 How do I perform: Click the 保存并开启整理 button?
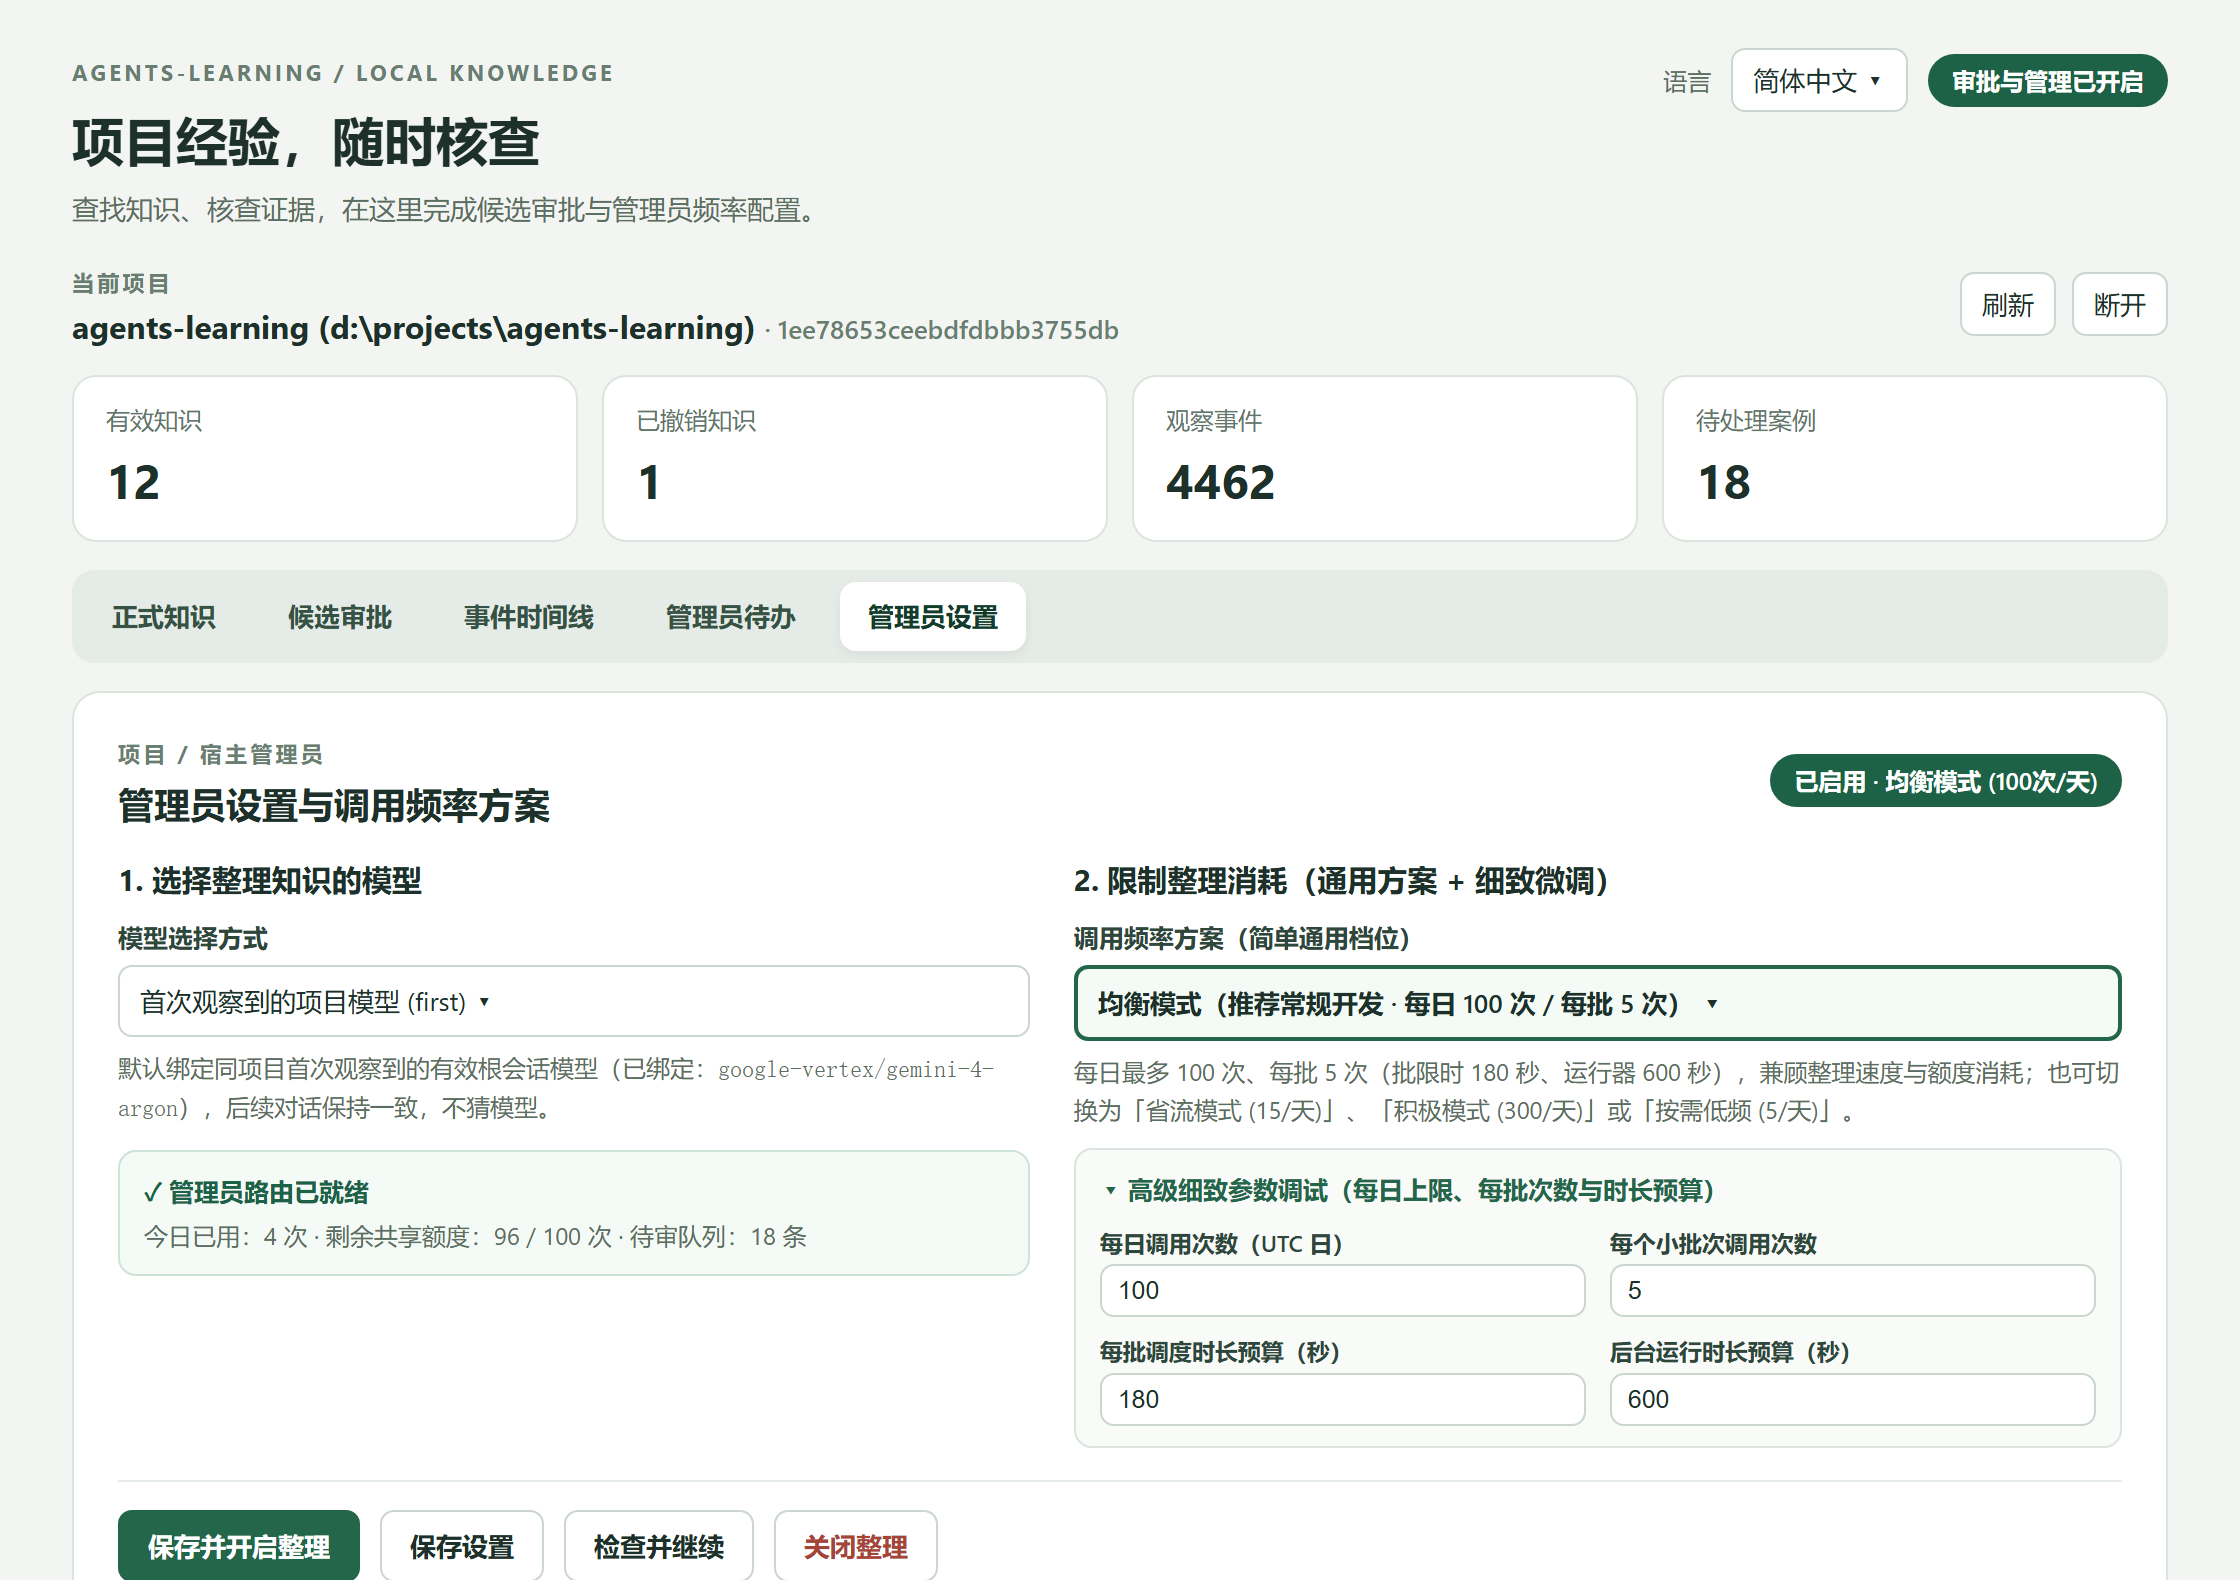[239, 1546]
